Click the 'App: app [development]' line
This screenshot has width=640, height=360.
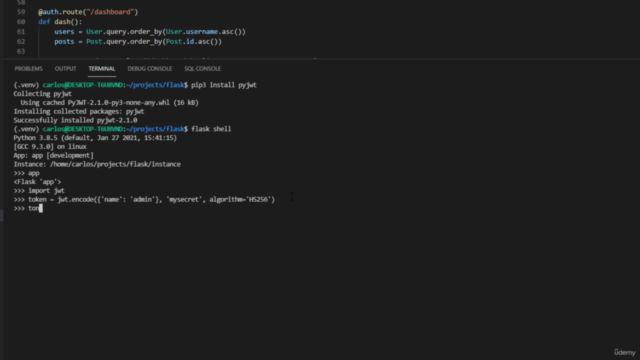pos(53,156)
